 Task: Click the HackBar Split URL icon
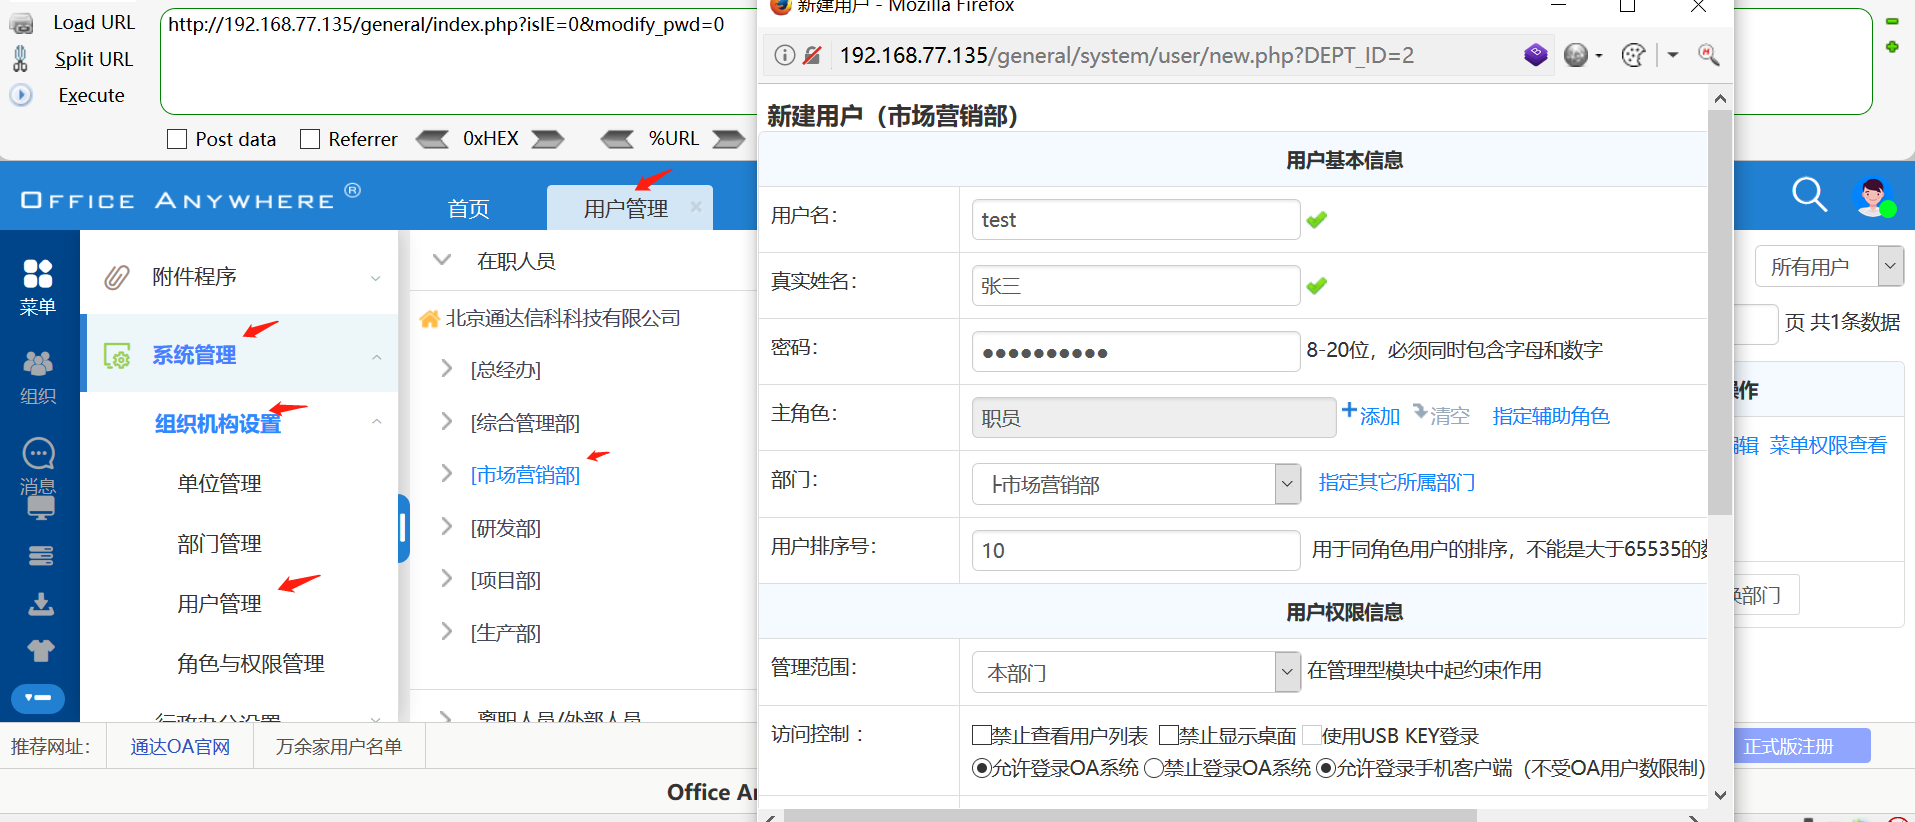coord(21,59)
